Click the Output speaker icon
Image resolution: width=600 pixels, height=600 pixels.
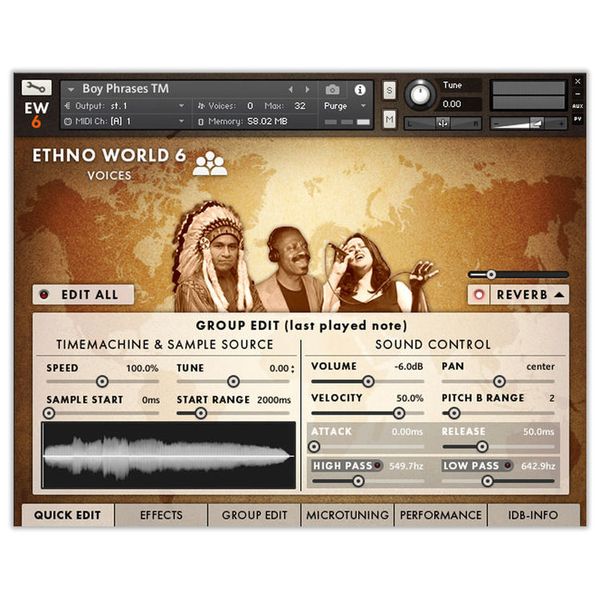tap(68, 106)
